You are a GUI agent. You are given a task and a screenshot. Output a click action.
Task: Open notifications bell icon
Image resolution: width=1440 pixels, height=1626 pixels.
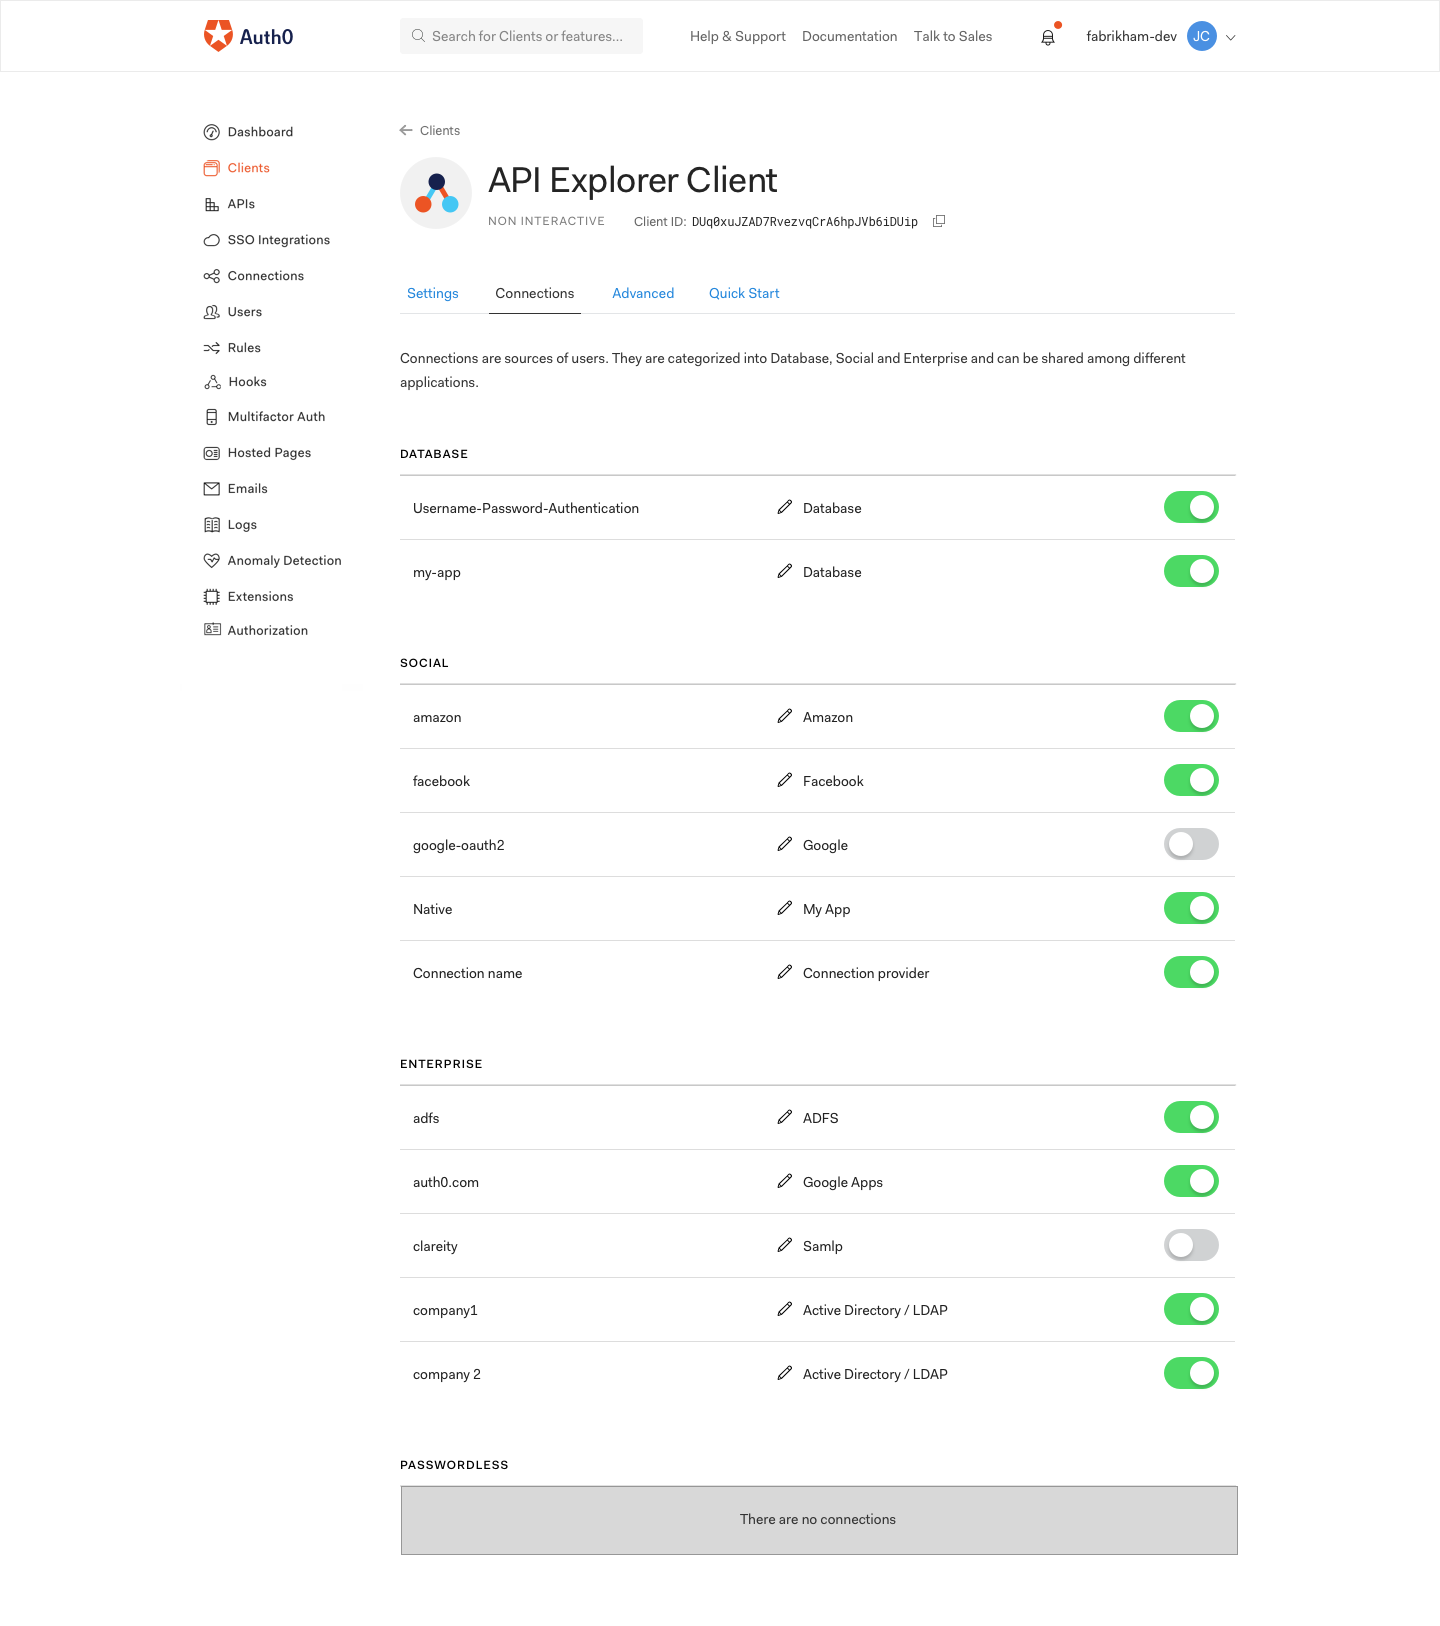click(x=1047, y=36)
